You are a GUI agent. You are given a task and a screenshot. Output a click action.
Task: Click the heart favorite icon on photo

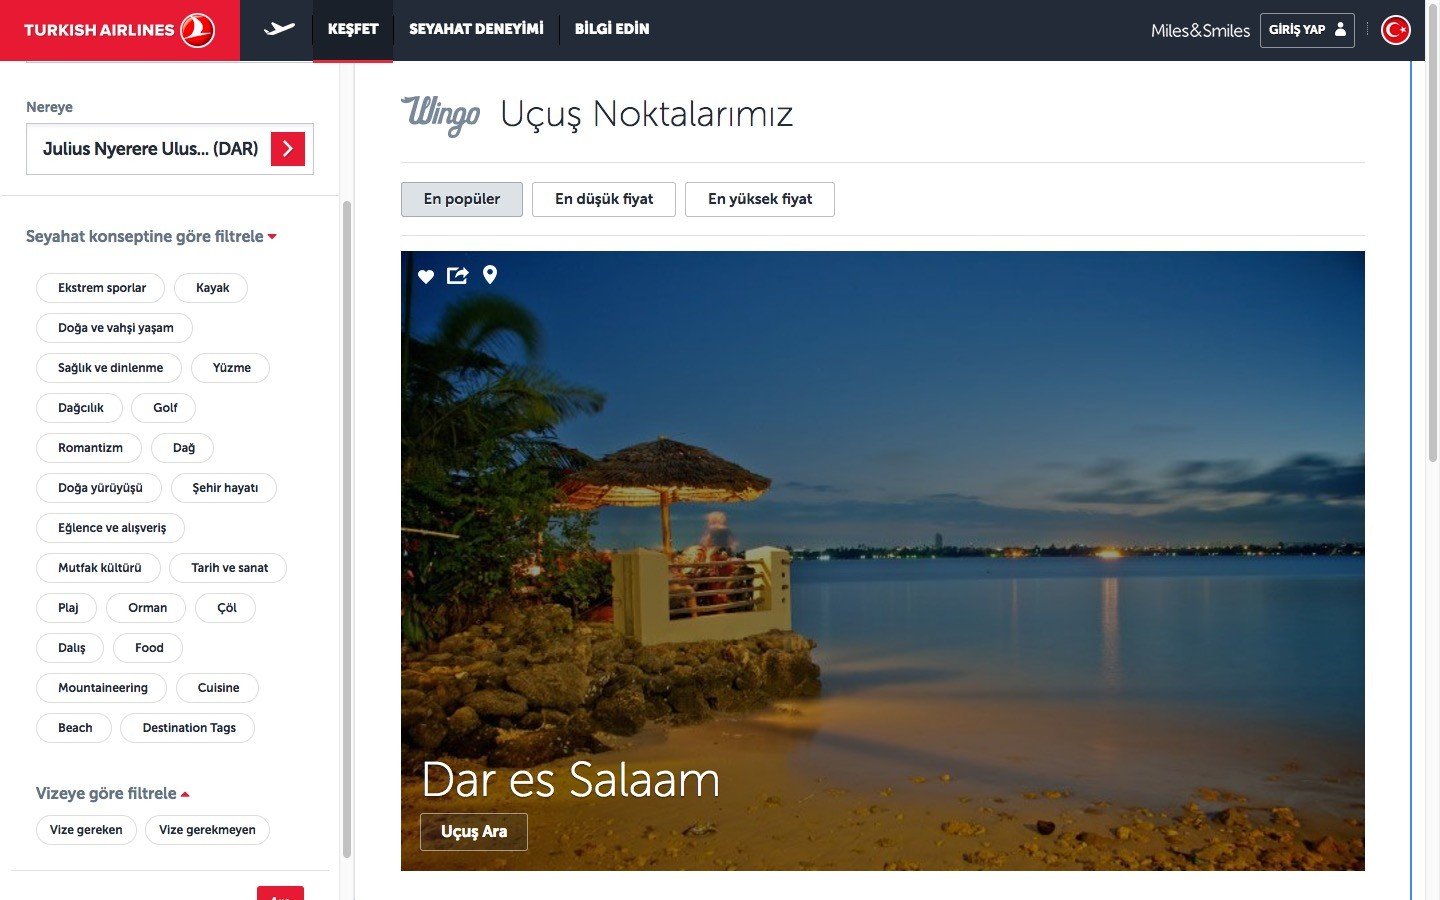(x=426, y=276)
